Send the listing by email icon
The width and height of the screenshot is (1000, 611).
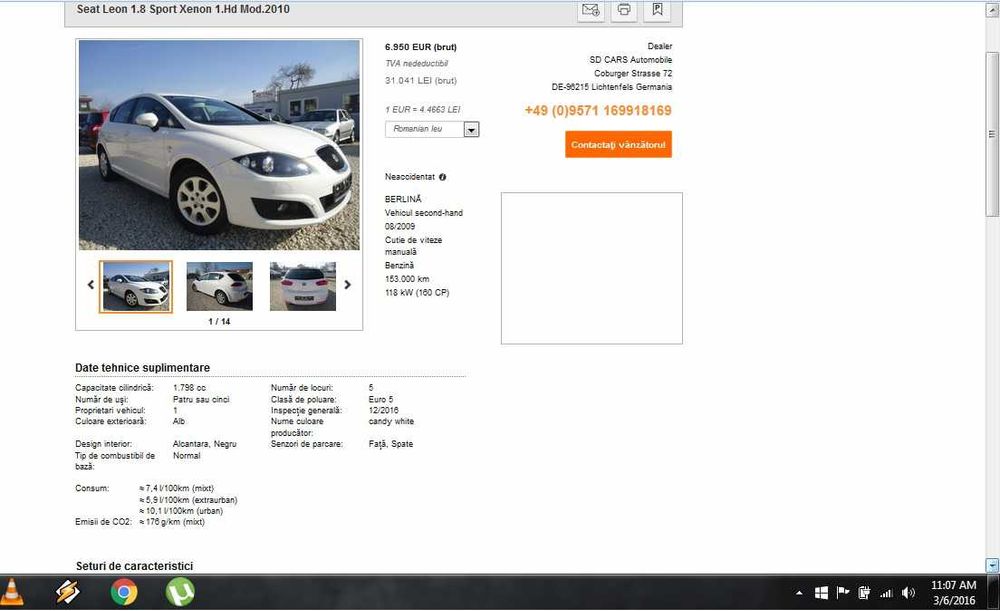[x=591, y=10]
